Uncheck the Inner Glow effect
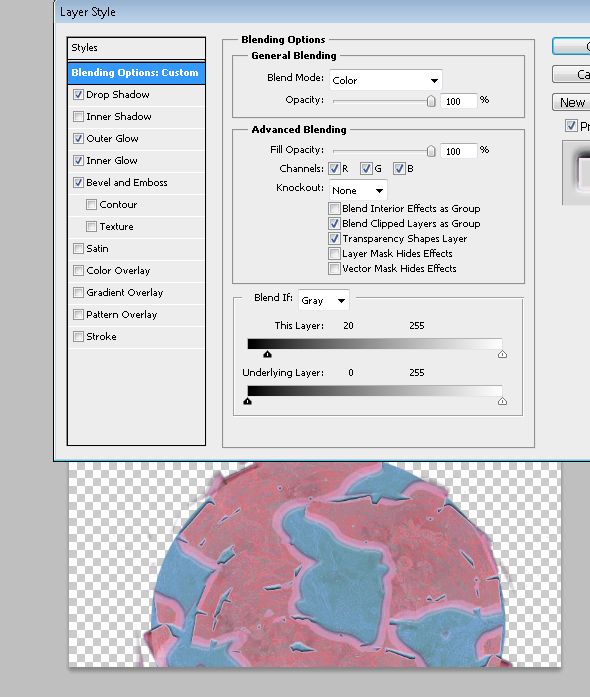Viewport: 590px width, 697px height. point(78,160)
